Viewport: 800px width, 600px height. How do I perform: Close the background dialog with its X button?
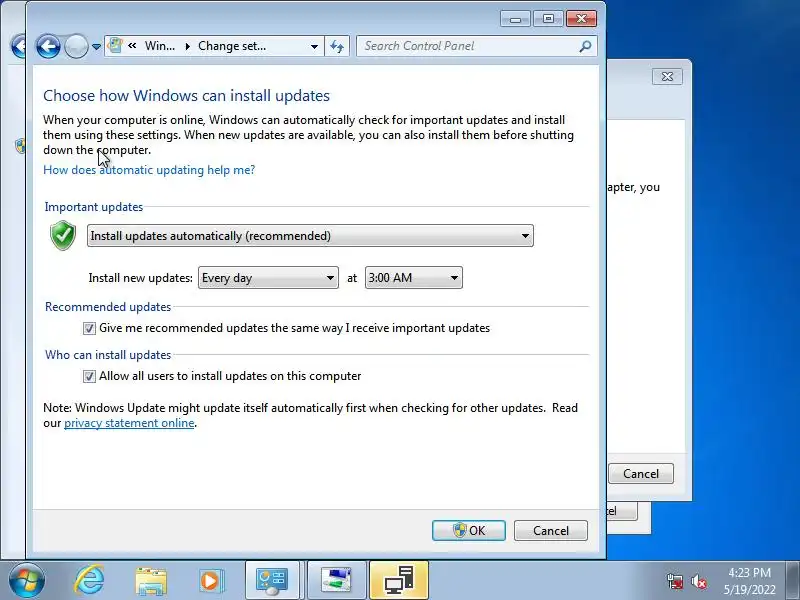[x=667, y=77]
